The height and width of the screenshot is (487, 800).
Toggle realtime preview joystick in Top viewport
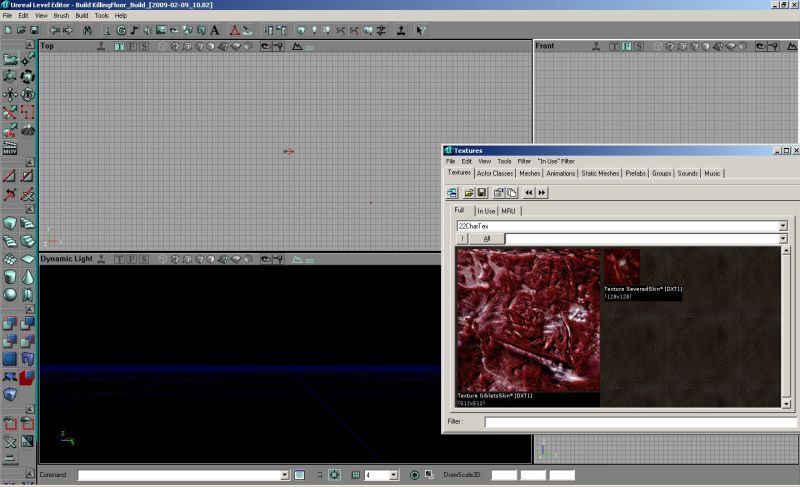(x=101, y=46)
